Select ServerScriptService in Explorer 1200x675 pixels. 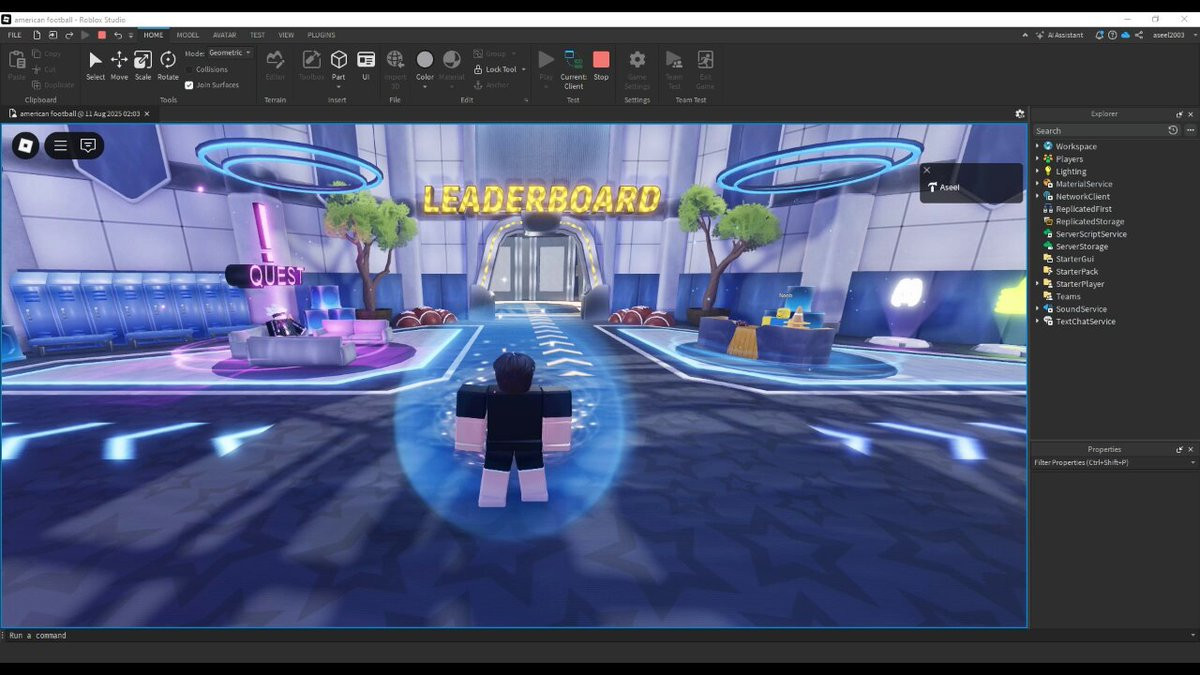tap(1091, 234)
